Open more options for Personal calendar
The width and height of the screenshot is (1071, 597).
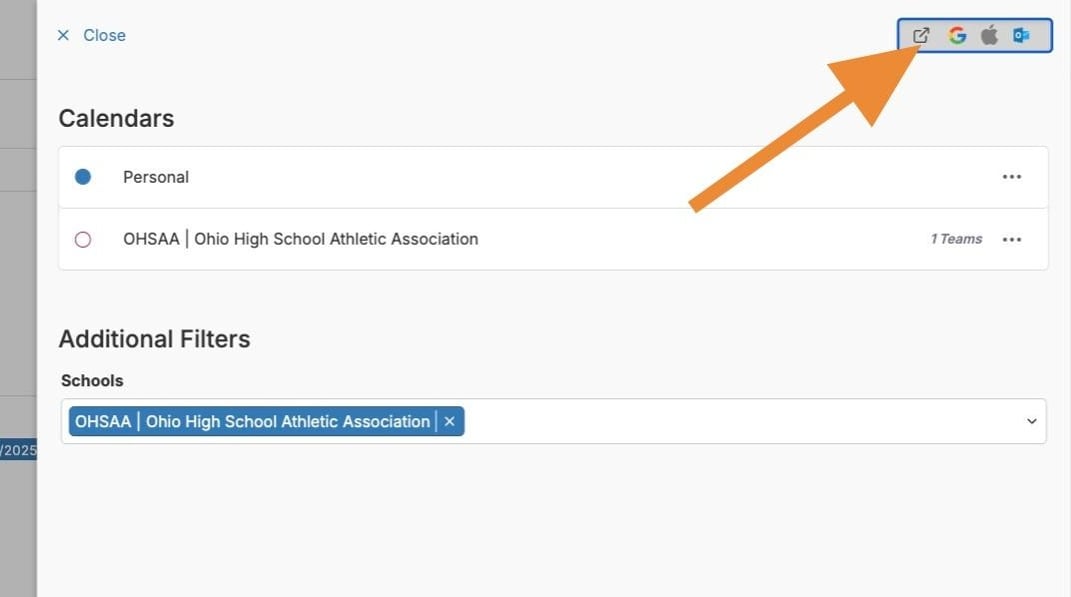(1012, 177)
